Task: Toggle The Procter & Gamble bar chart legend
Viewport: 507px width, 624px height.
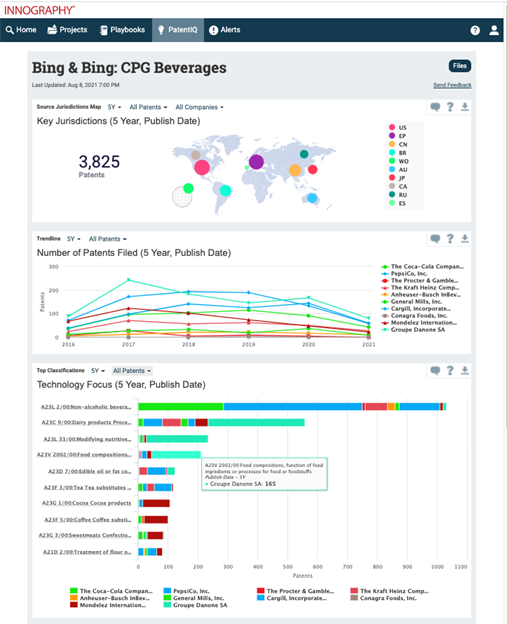Action: tap(296, 591)
